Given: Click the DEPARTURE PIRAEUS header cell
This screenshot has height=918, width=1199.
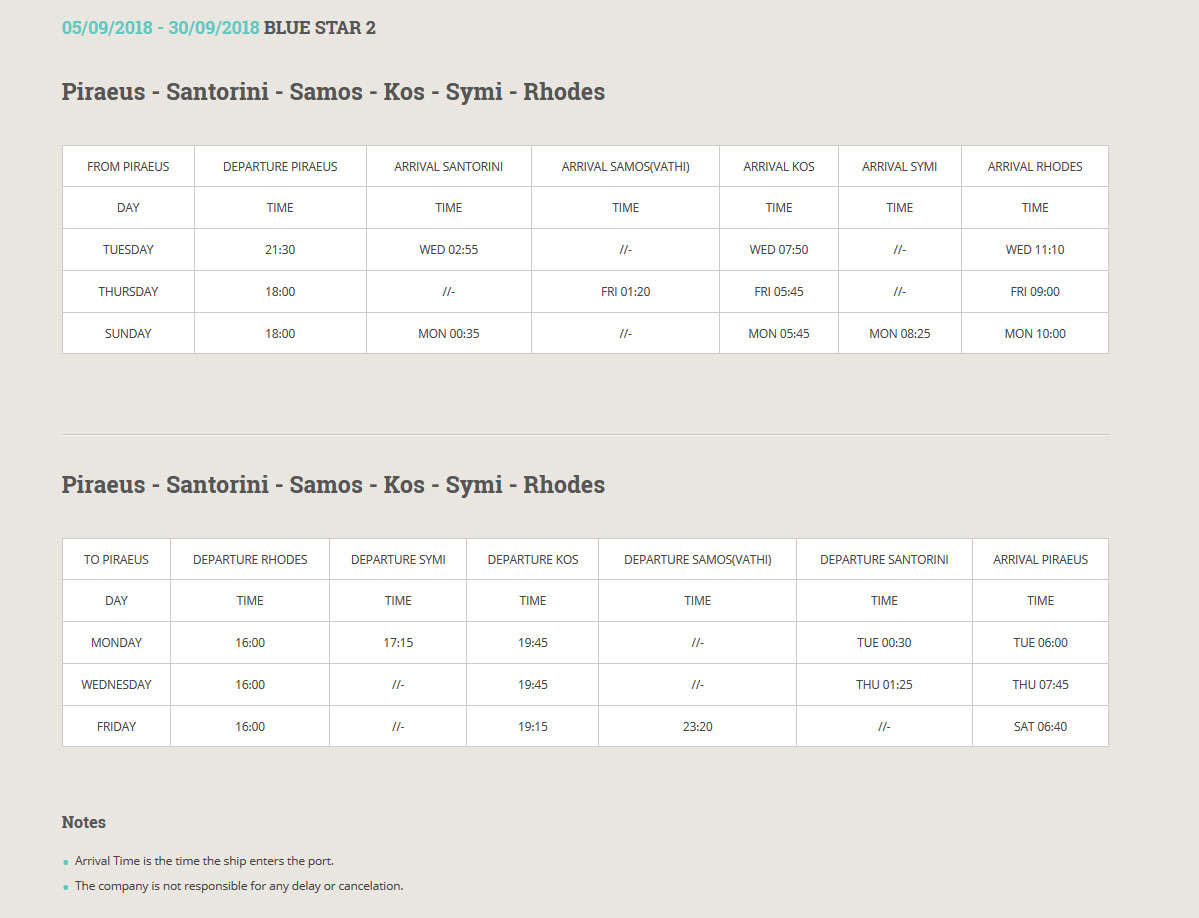Looking at the screenshot, I should pyautogui.click(x=280, y=167).
